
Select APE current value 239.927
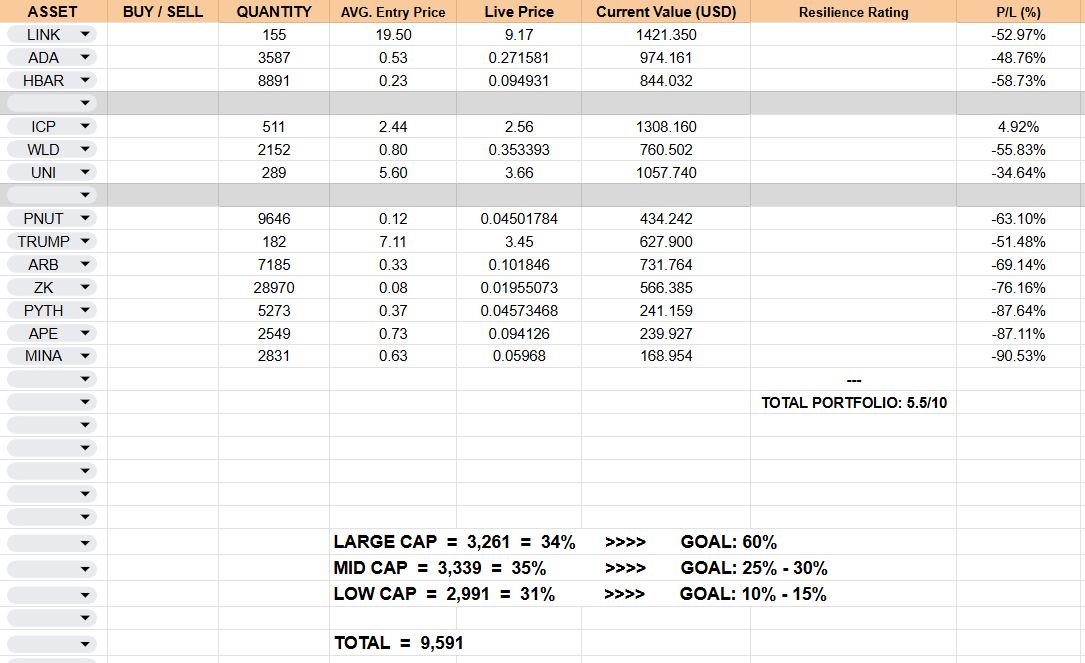click(666, 334)
